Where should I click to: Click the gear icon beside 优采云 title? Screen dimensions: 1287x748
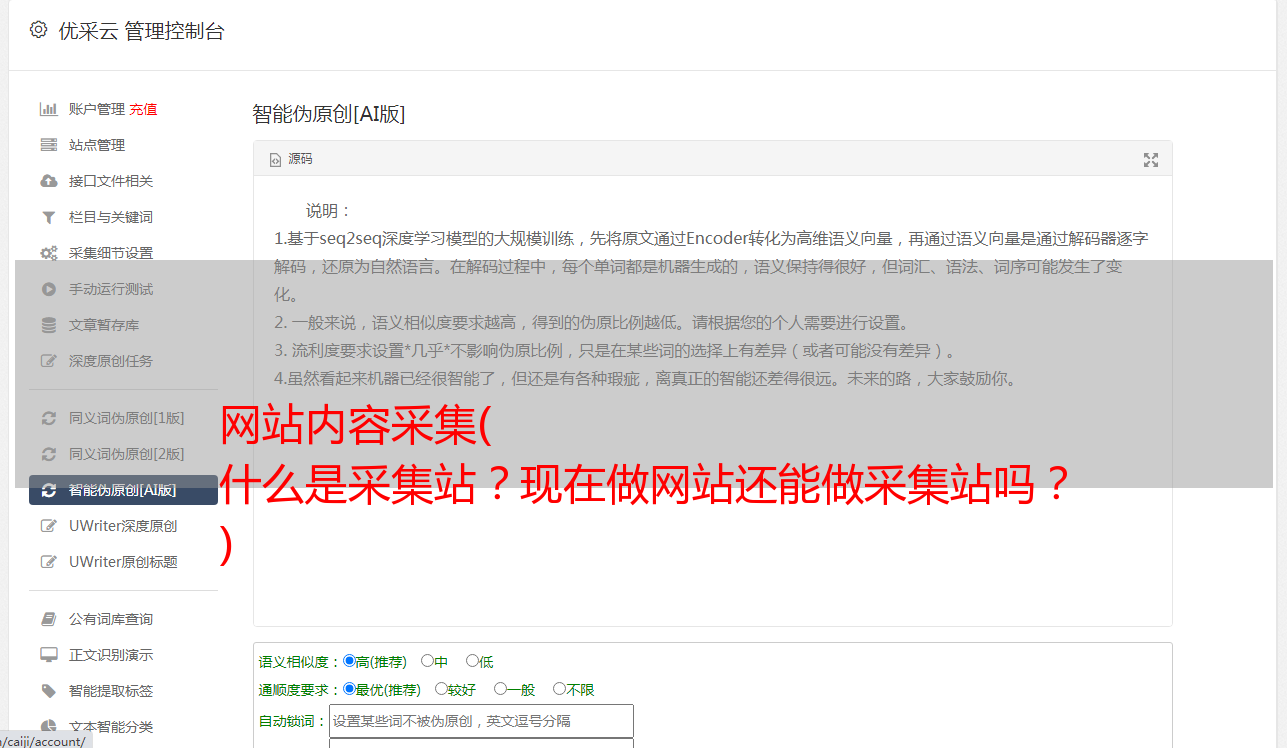(x=38, y=30)
